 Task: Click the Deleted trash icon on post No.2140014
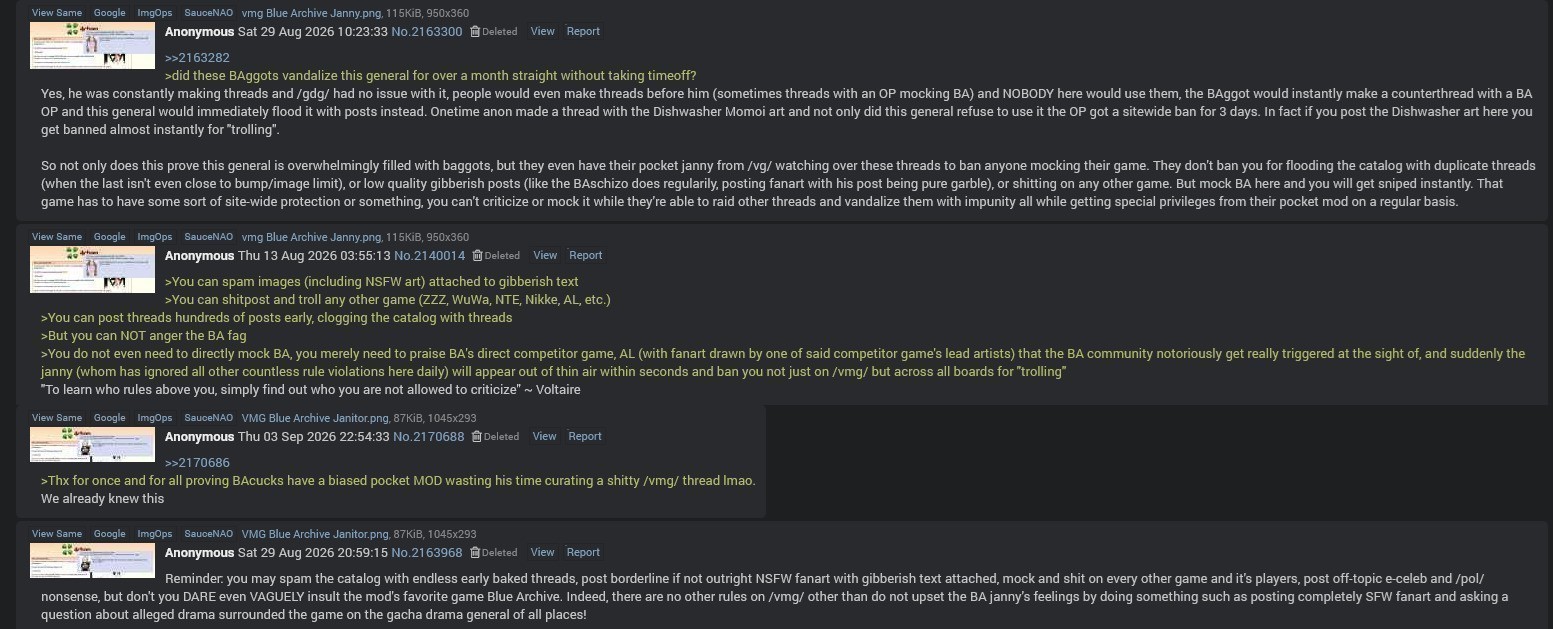coord(478,256)
